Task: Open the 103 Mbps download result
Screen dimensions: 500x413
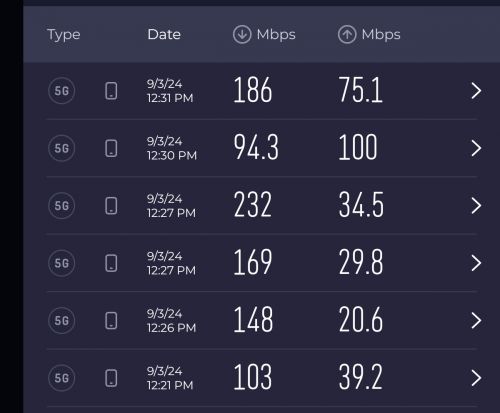Action: (253, 377)
